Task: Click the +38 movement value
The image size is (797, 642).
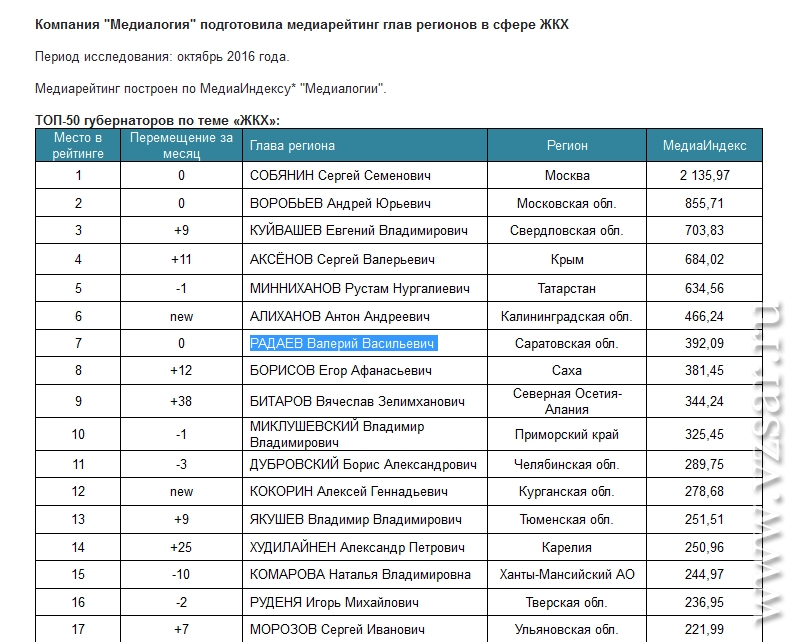Action: coord(181,401)
